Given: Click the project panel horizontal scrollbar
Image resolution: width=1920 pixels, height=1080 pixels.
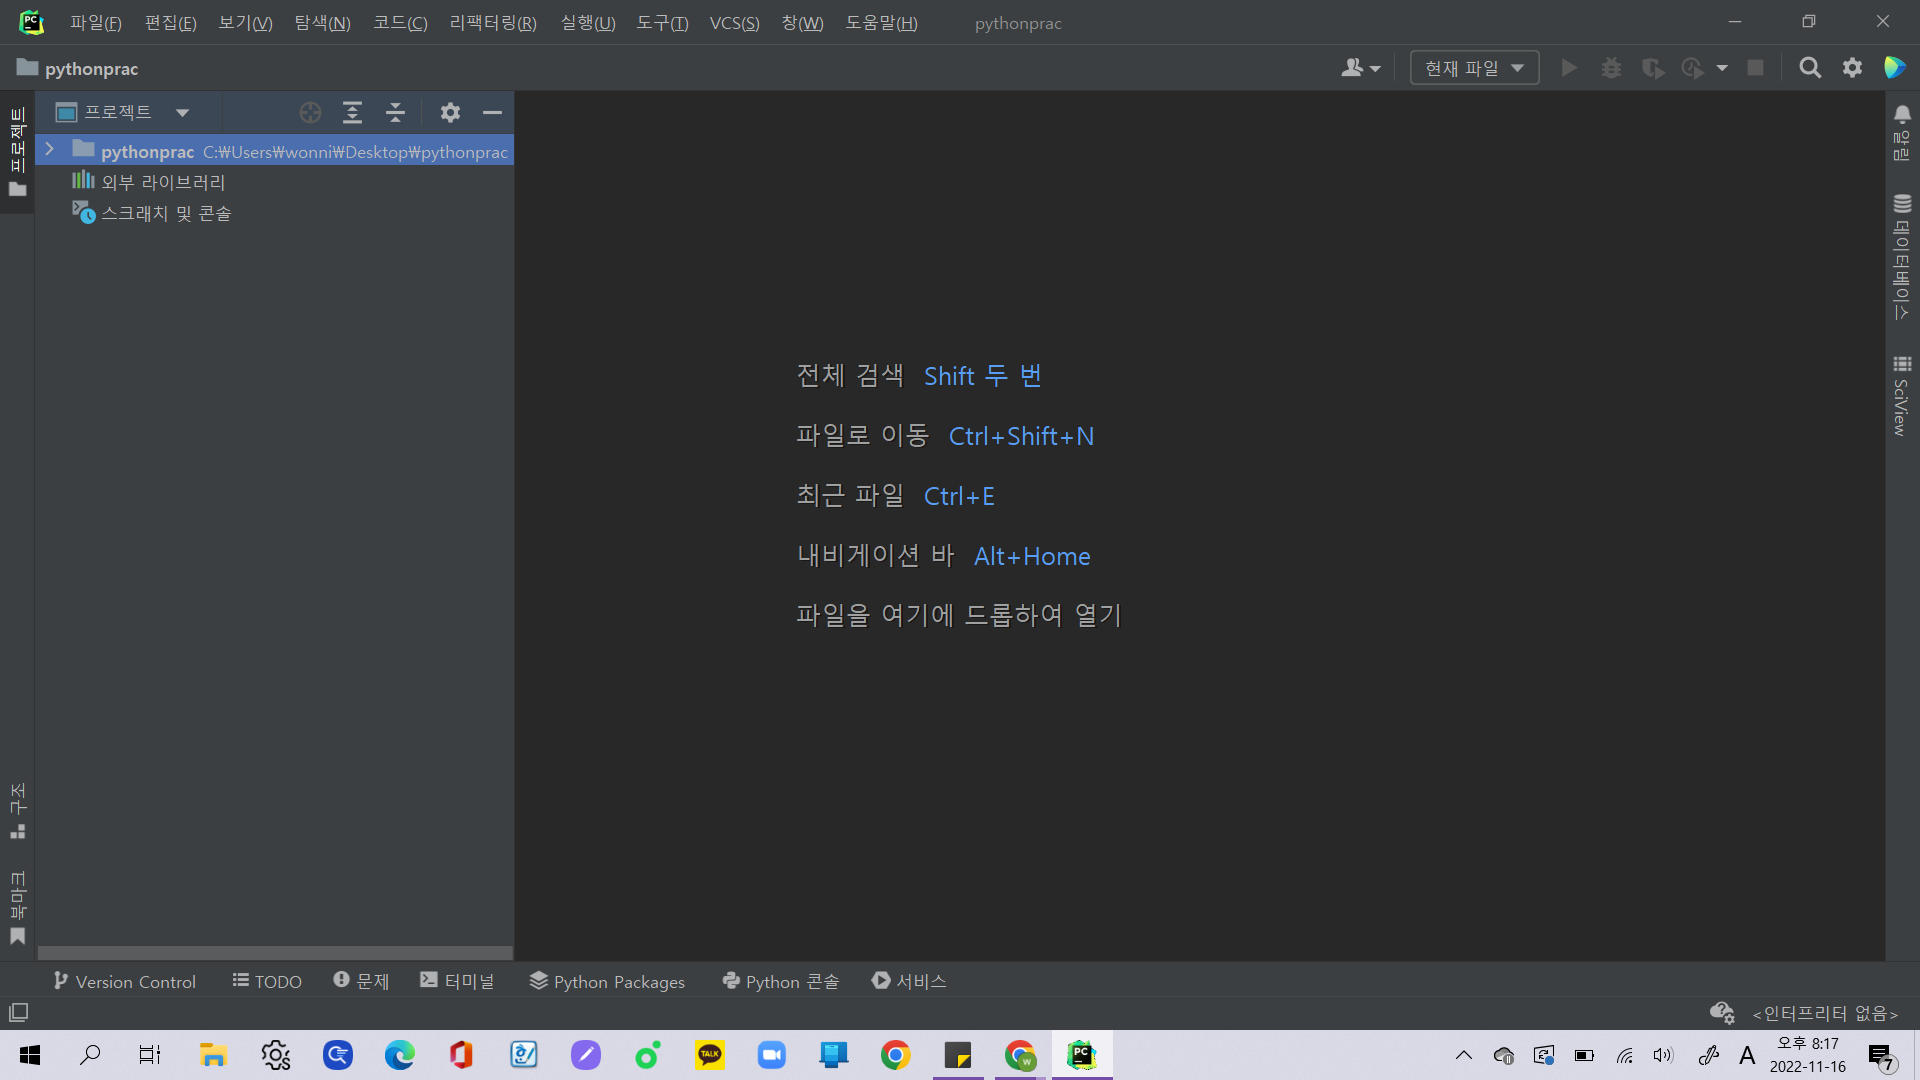Looking at the screenshot, I should (x=275, y=953).
